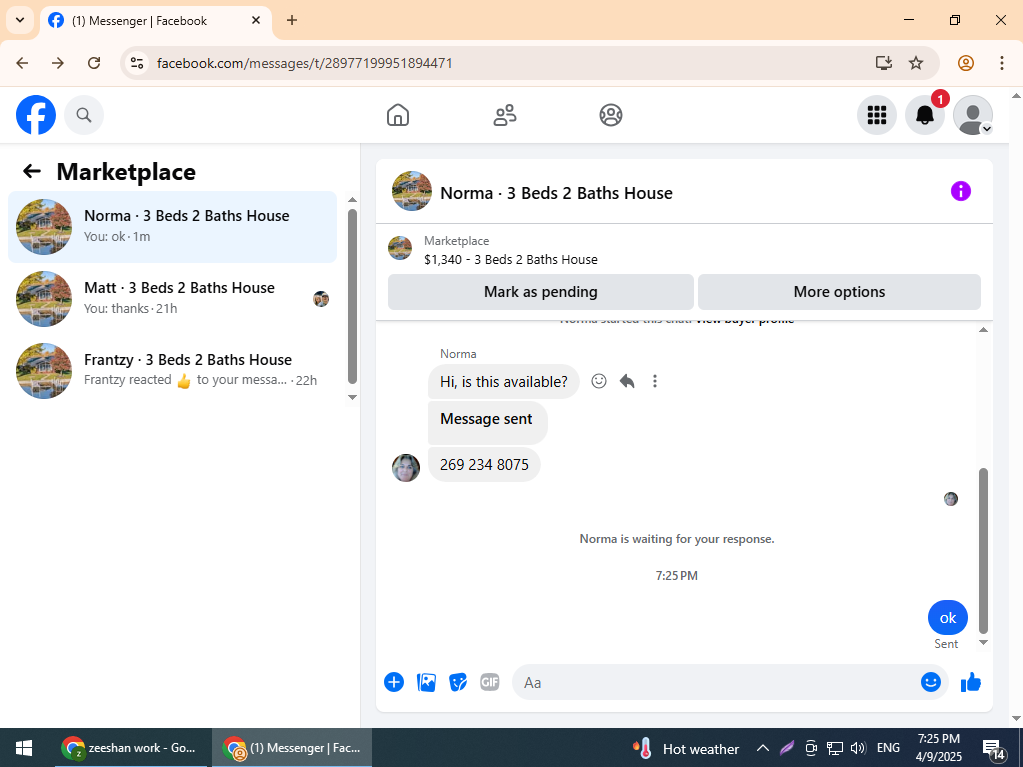Open the Groups icon
This screenshot has height=767, width=1023.
[x=611, y=115]
